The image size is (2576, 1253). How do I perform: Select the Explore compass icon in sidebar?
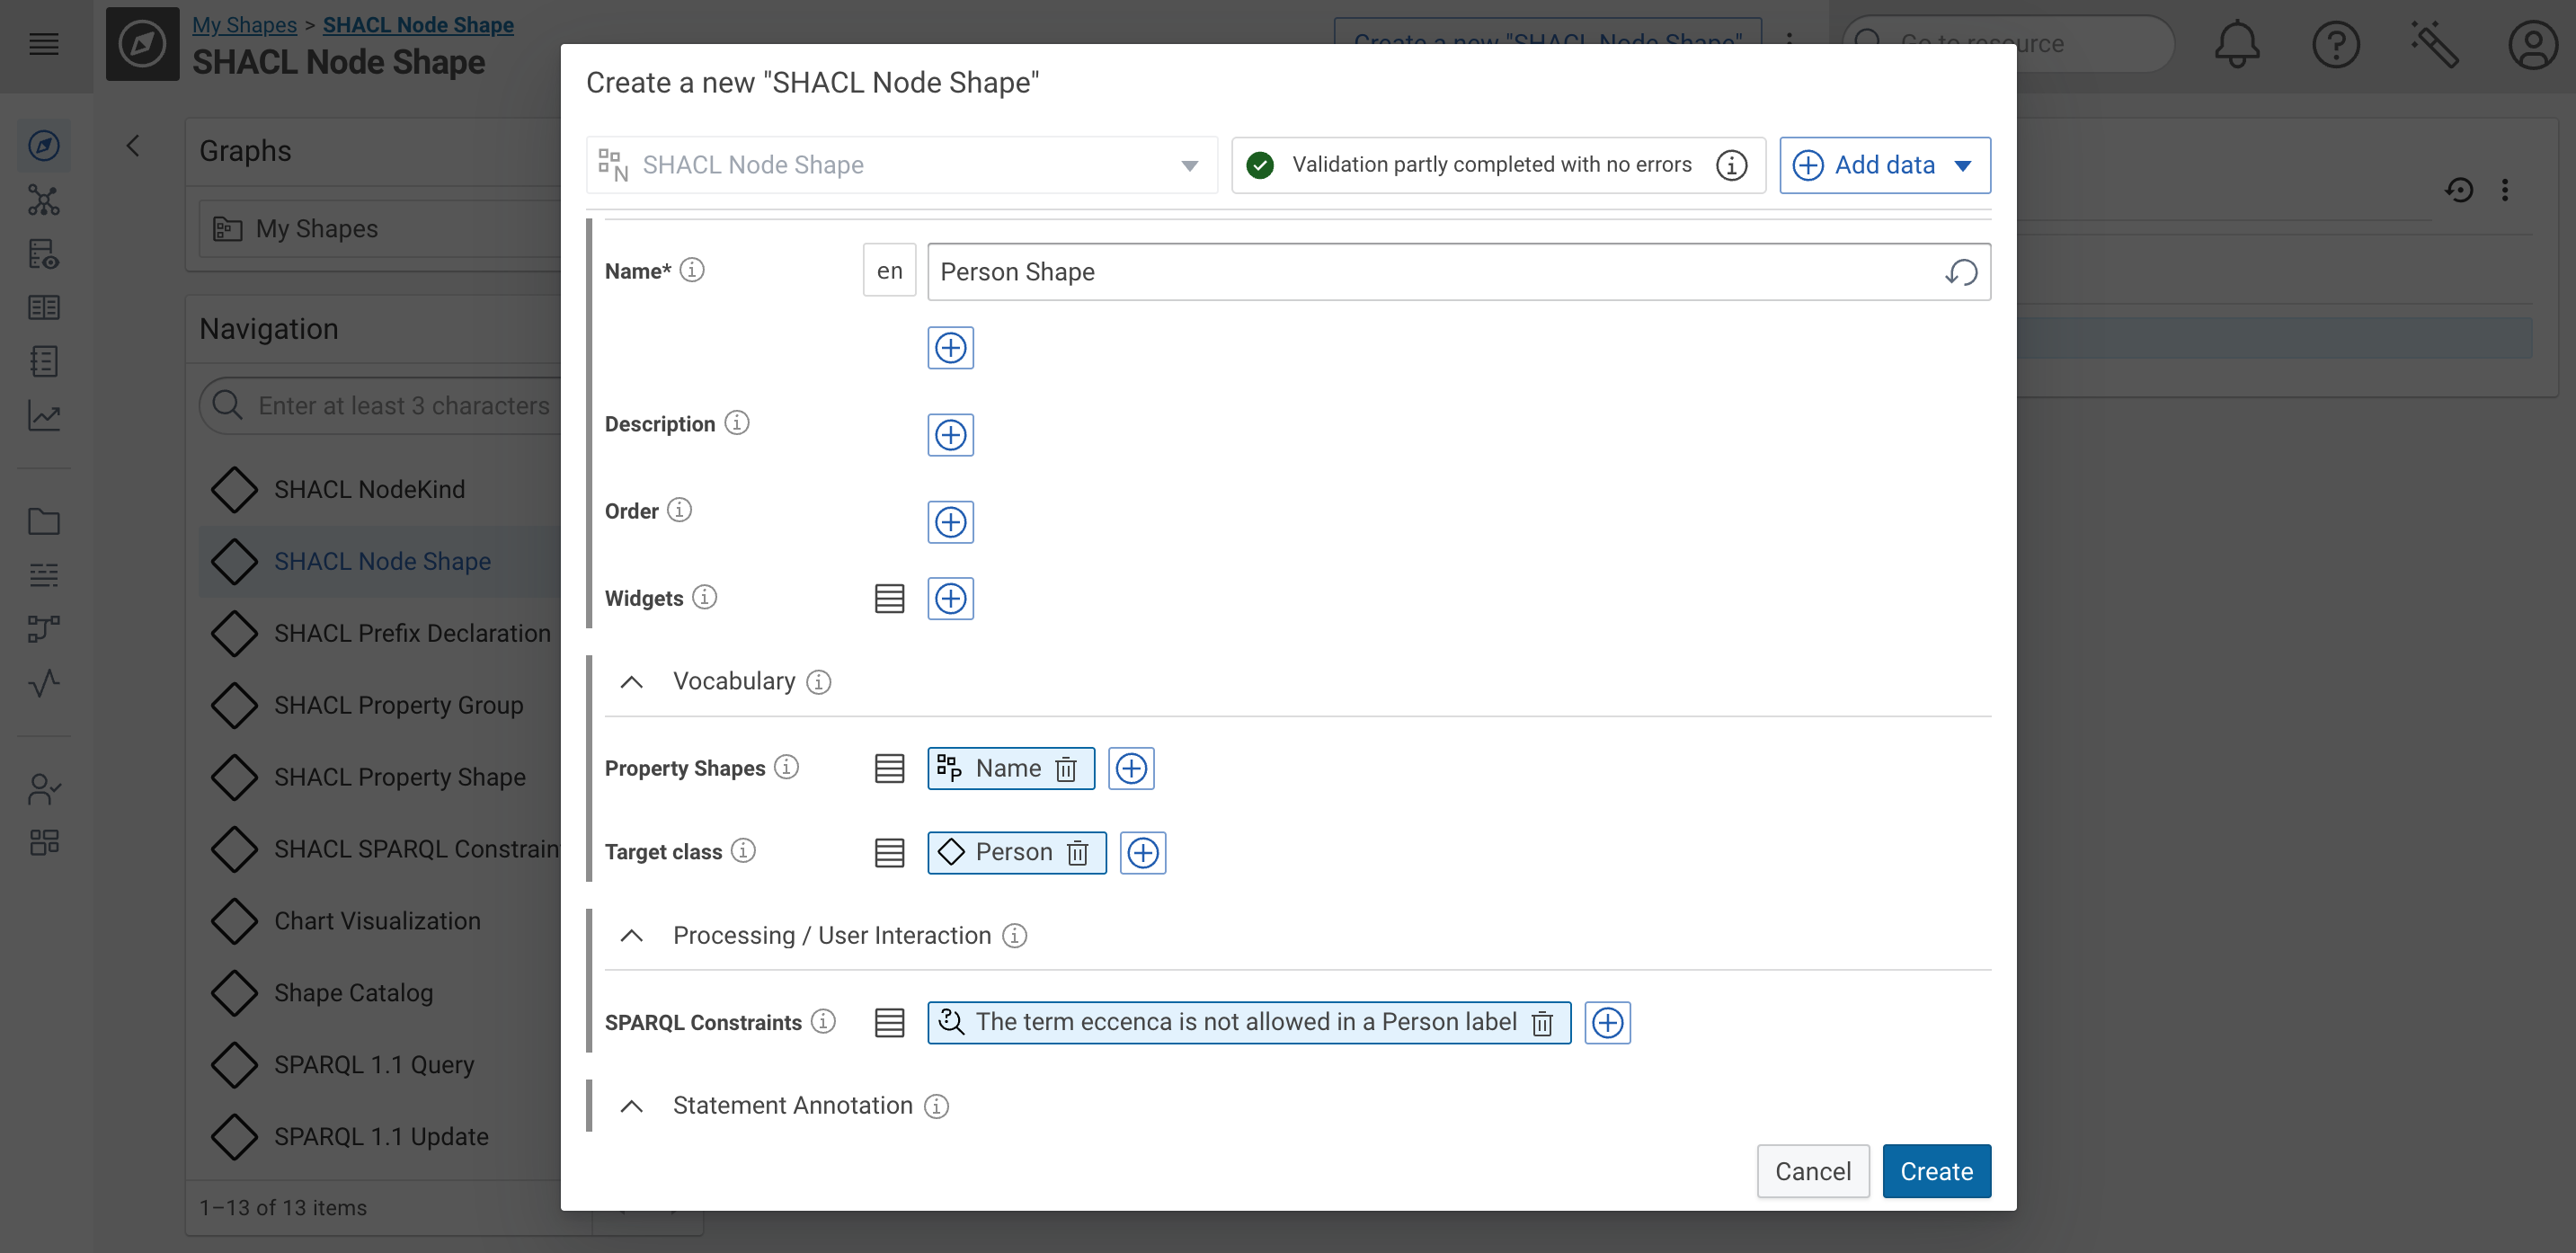(44, 145)
